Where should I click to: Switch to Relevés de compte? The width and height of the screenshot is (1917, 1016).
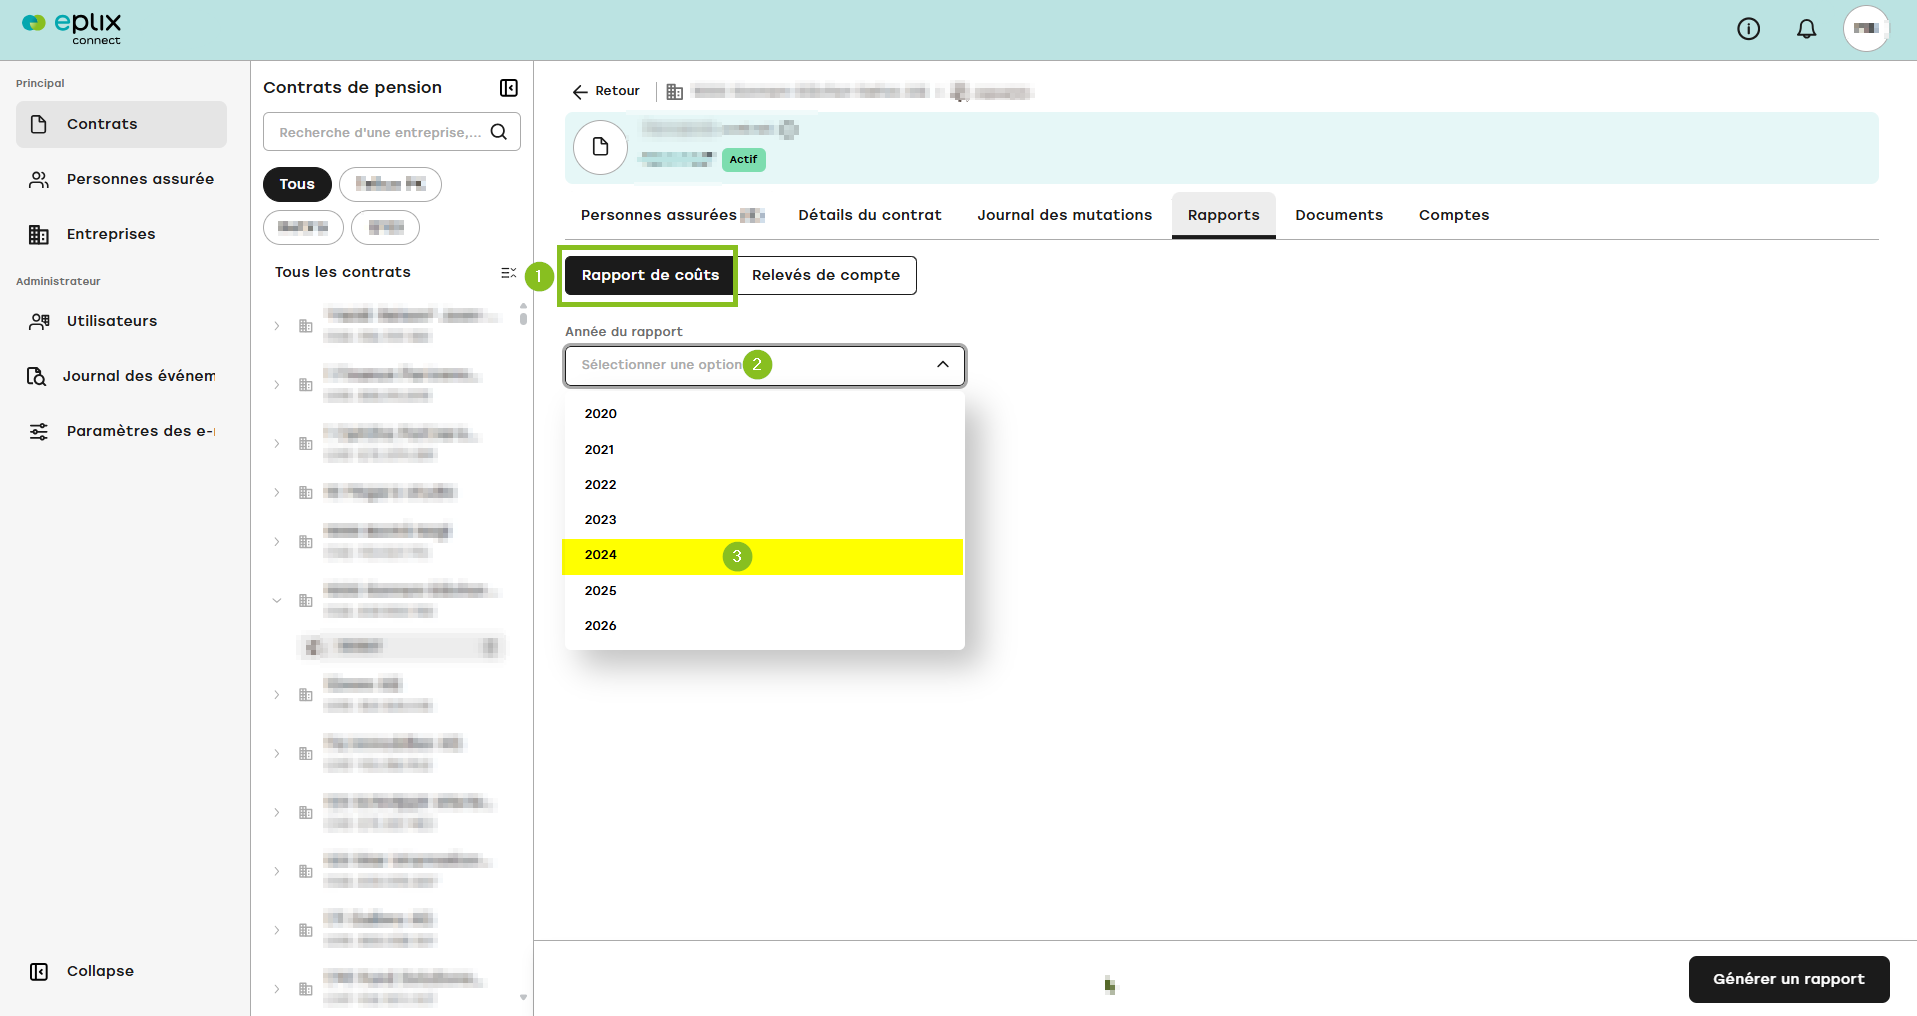826,275
